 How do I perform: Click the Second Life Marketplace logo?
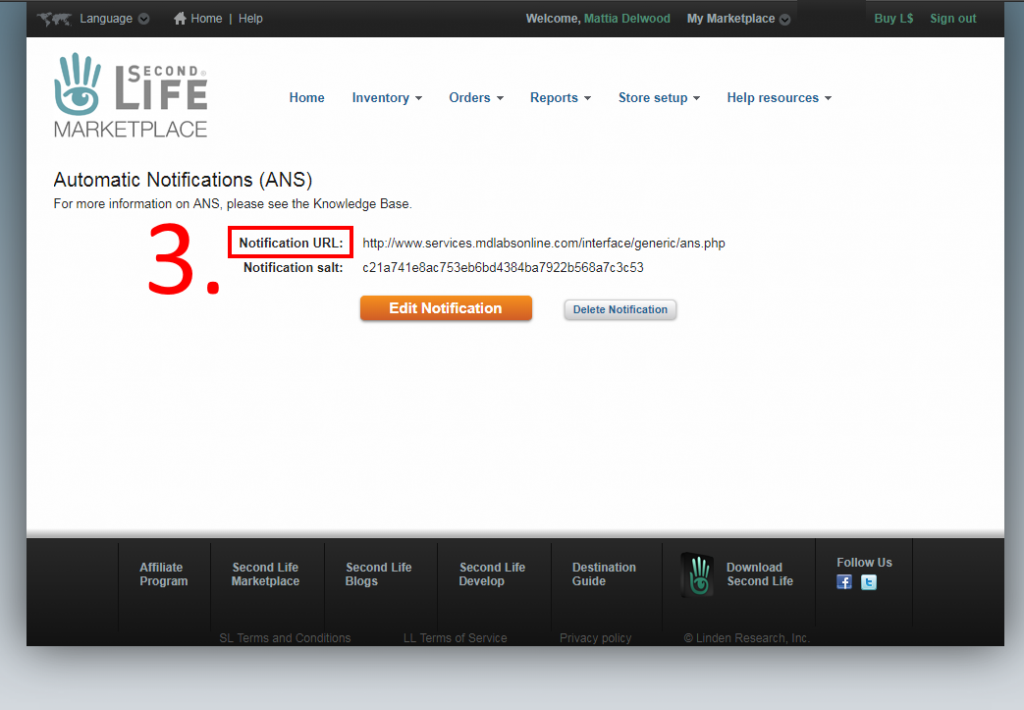[131, 95]
